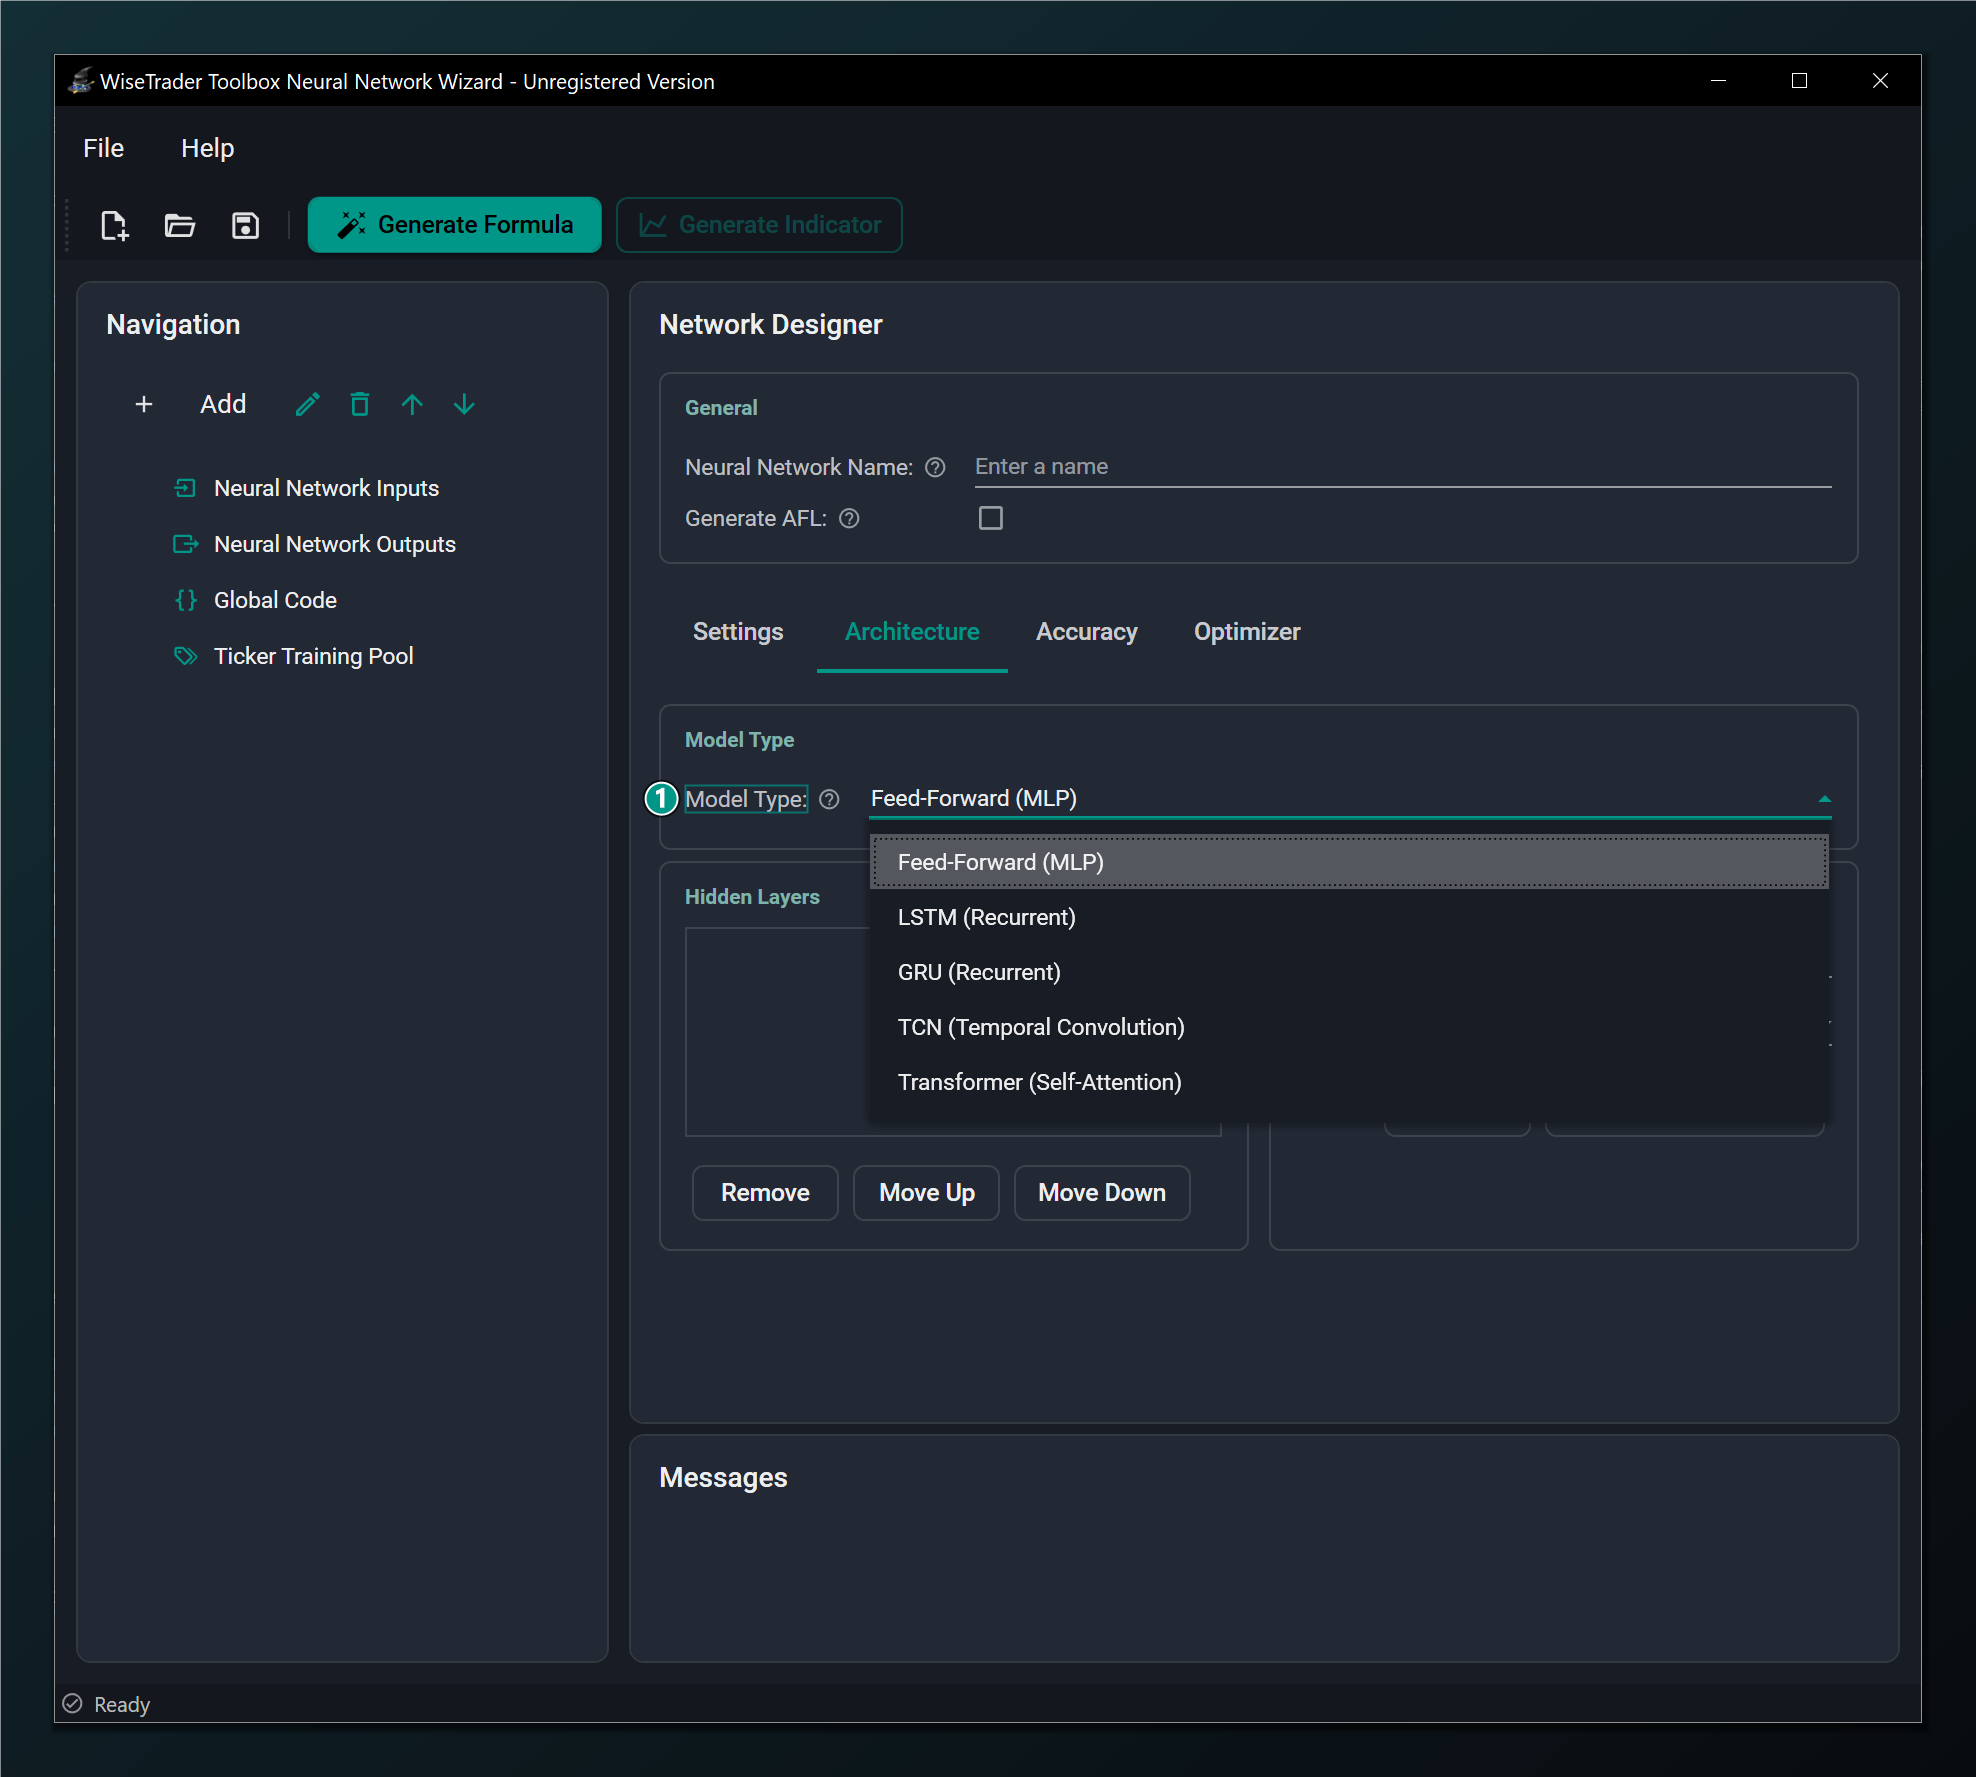Open the File menu
The height and width of the screenshot is (1777, 1976).
[x=104, y=148]
